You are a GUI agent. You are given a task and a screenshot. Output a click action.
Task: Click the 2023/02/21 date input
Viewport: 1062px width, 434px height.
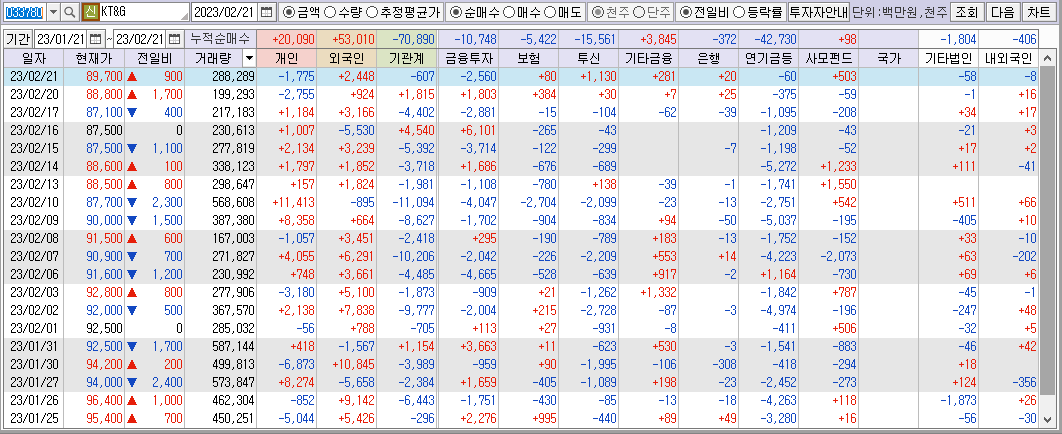(x=226, y=12)
